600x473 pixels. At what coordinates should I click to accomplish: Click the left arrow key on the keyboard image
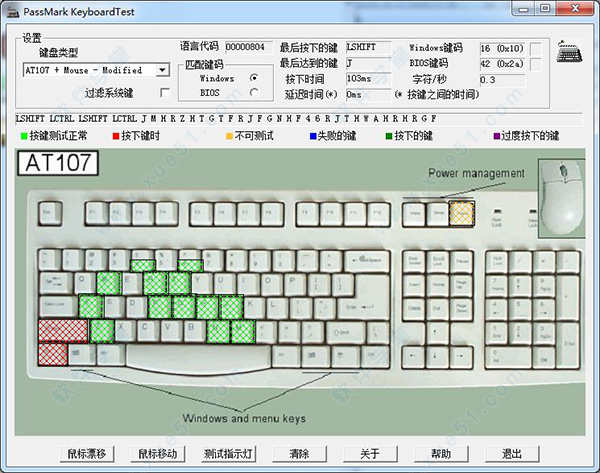(414, 356)
